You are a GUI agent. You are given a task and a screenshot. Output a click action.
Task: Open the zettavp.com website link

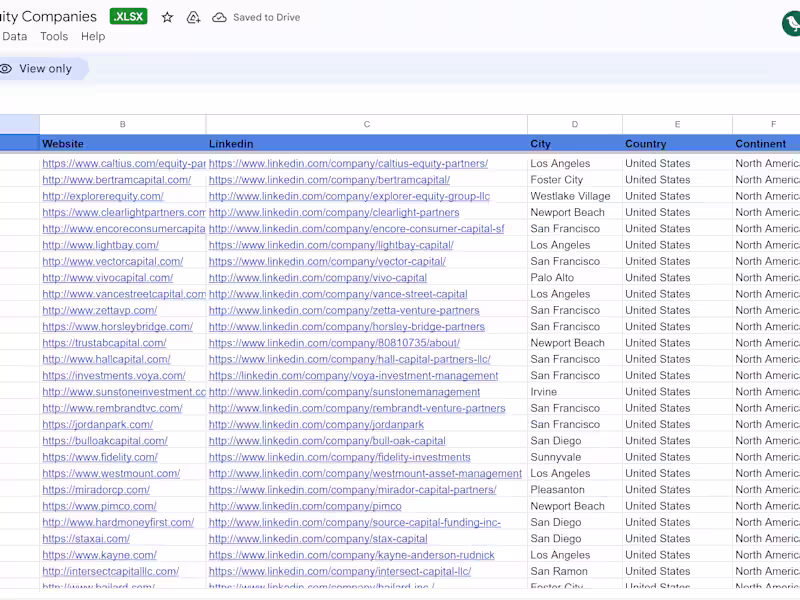coord(99,310)
